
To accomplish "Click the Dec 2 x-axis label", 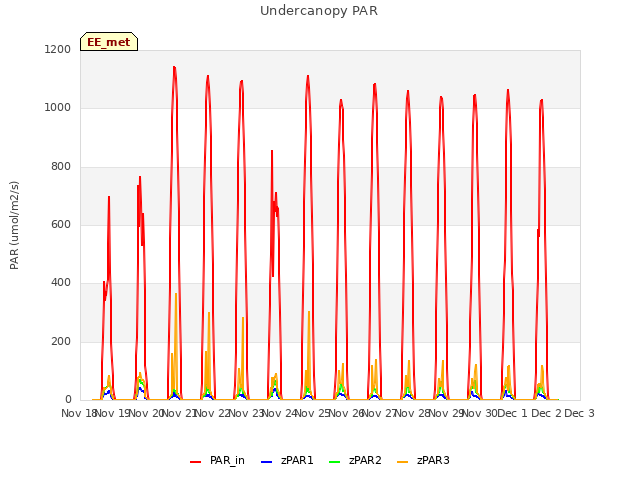I will (546, 413).
